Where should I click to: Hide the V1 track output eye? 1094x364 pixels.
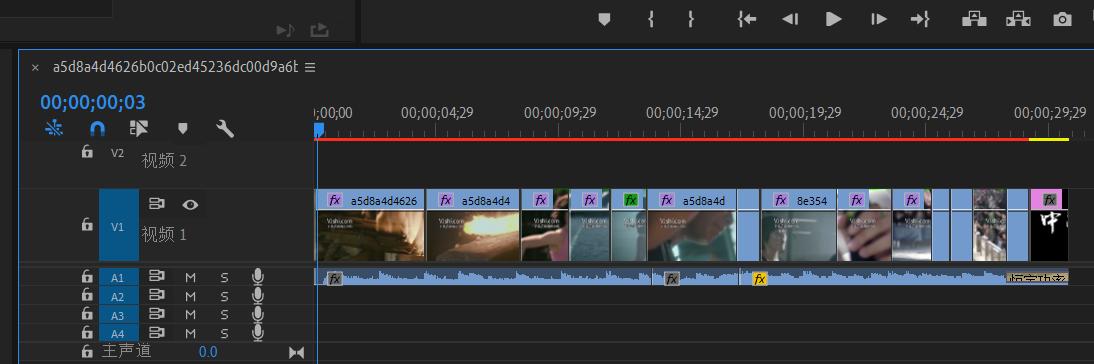[x=190, y=204]
